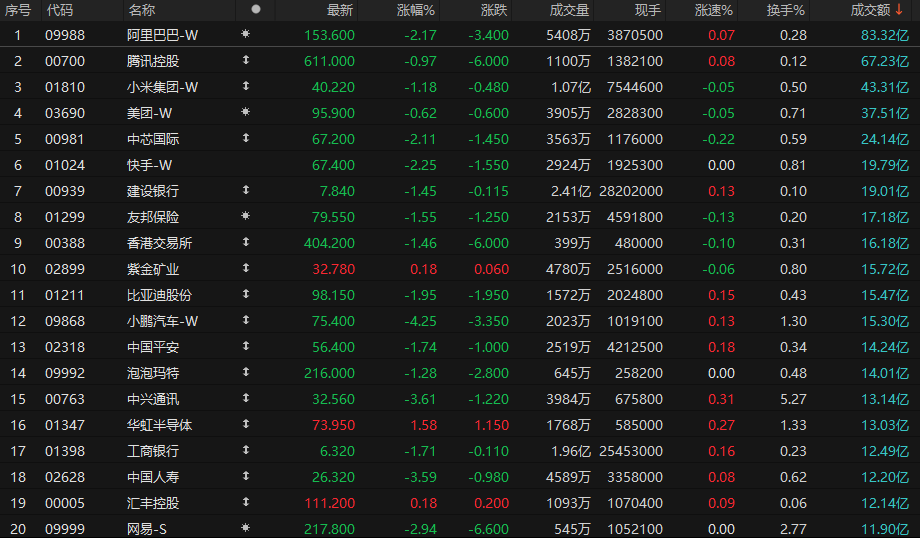Select the stock name 中国平安

[153, 347]
